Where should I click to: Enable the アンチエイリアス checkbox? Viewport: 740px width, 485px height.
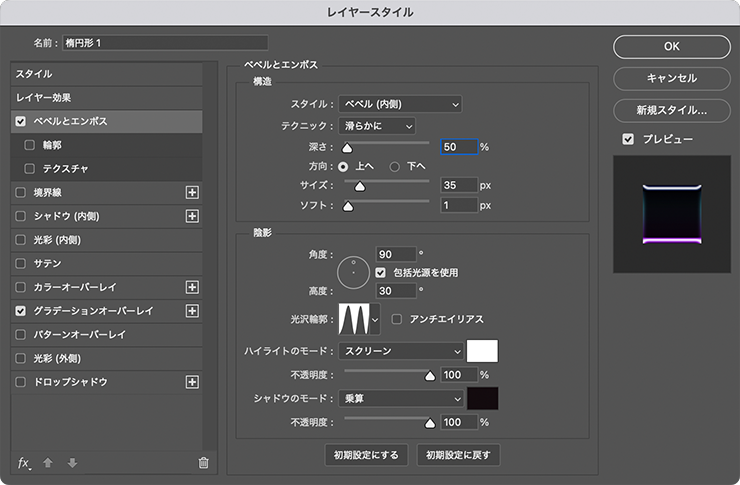(398, 319)
